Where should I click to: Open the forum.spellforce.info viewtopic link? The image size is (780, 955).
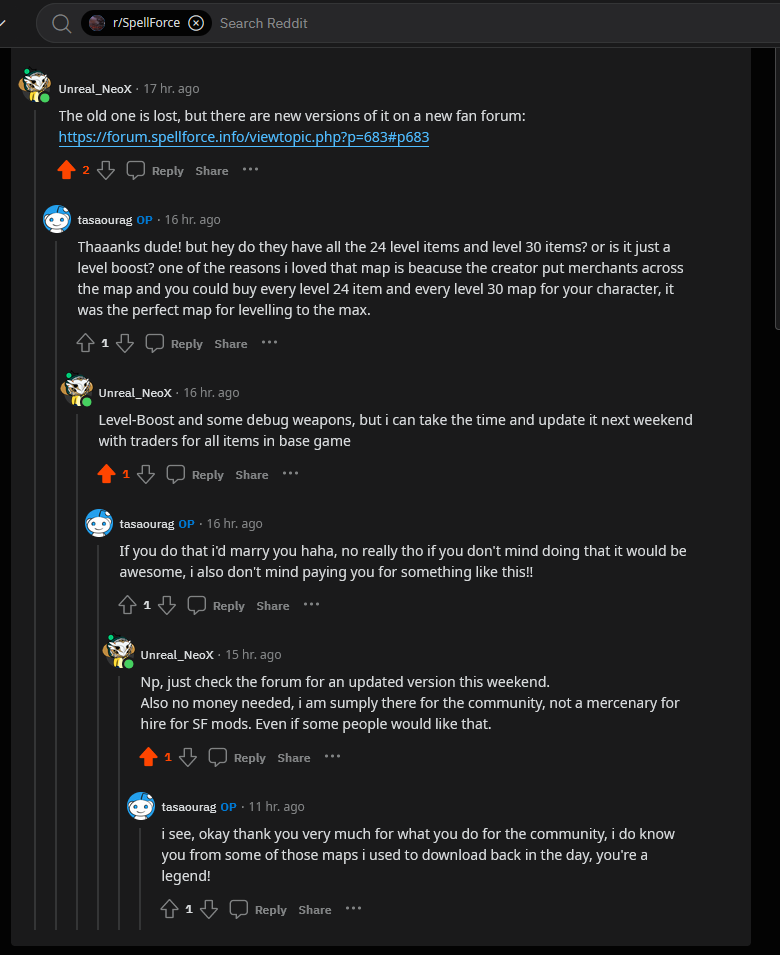(244, 138)
